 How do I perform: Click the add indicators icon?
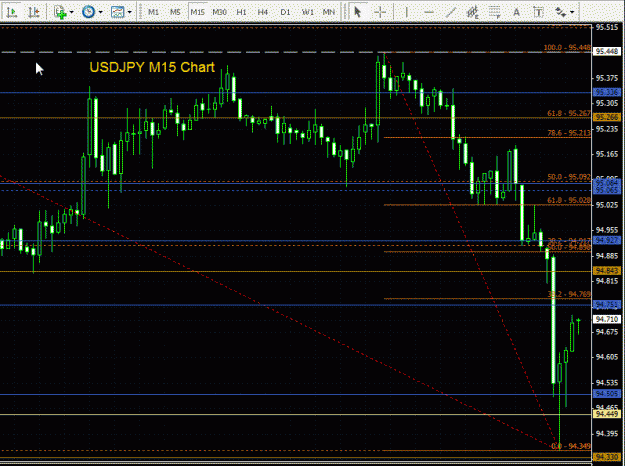click(x=60, y=12)
